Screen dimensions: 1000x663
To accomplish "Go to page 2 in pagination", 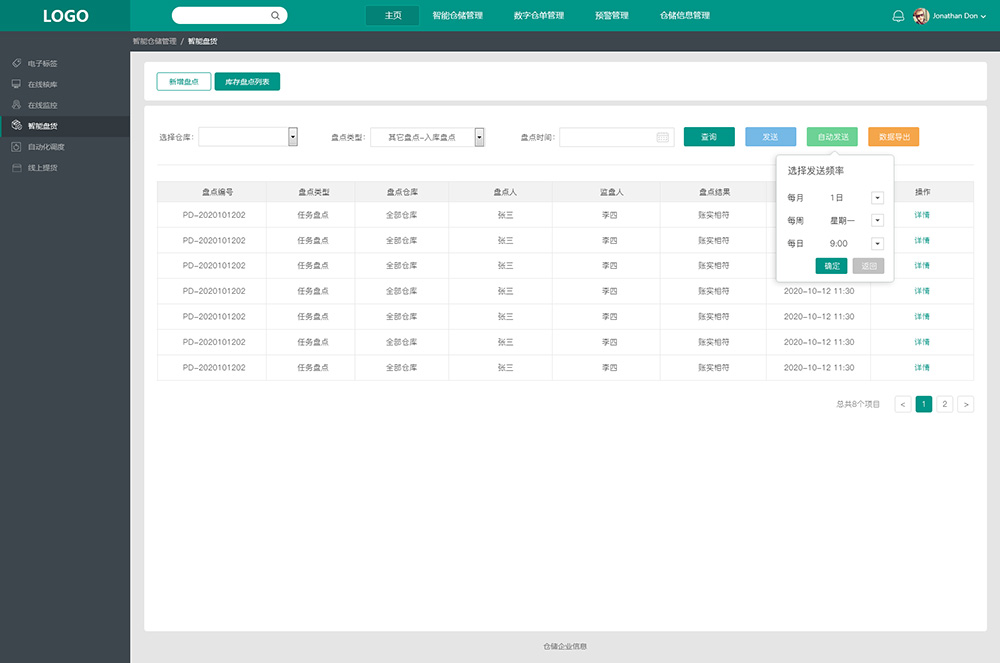I will click(x=945, y=404).
